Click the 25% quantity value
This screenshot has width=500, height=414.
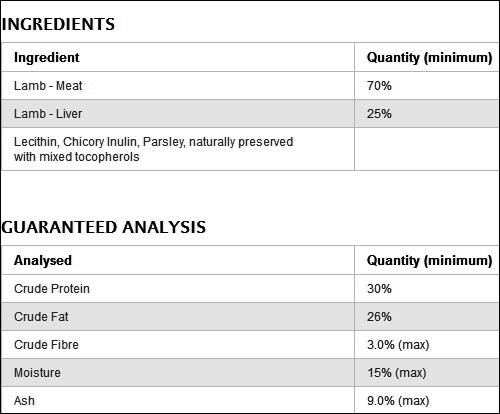pyautogui.click(x=379, y=114)
